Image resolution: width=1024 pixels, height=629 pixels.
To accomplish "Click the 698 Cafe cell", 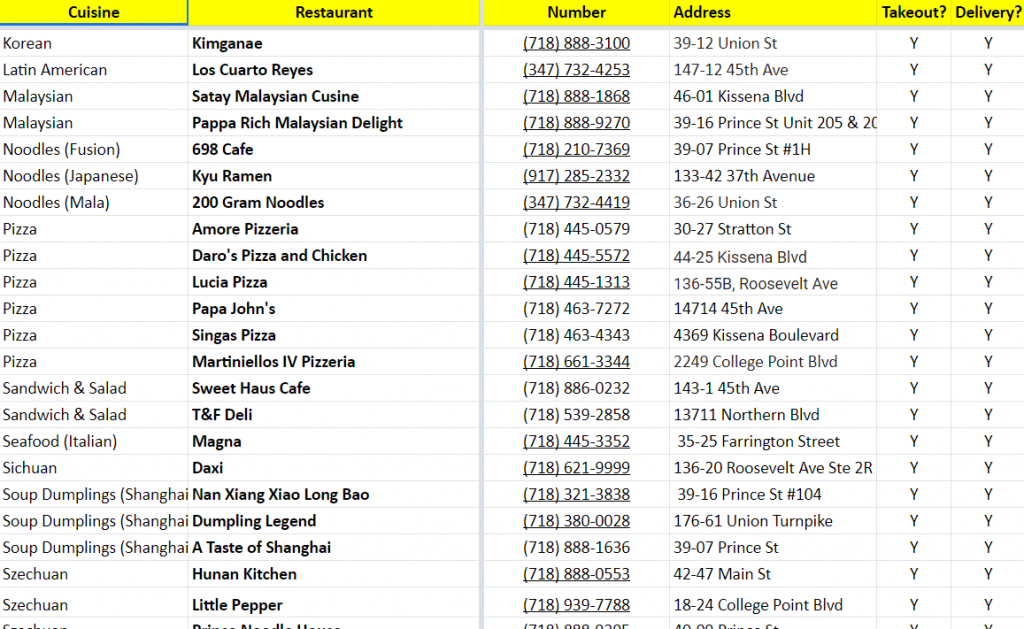I will click(x=334, y=150).
